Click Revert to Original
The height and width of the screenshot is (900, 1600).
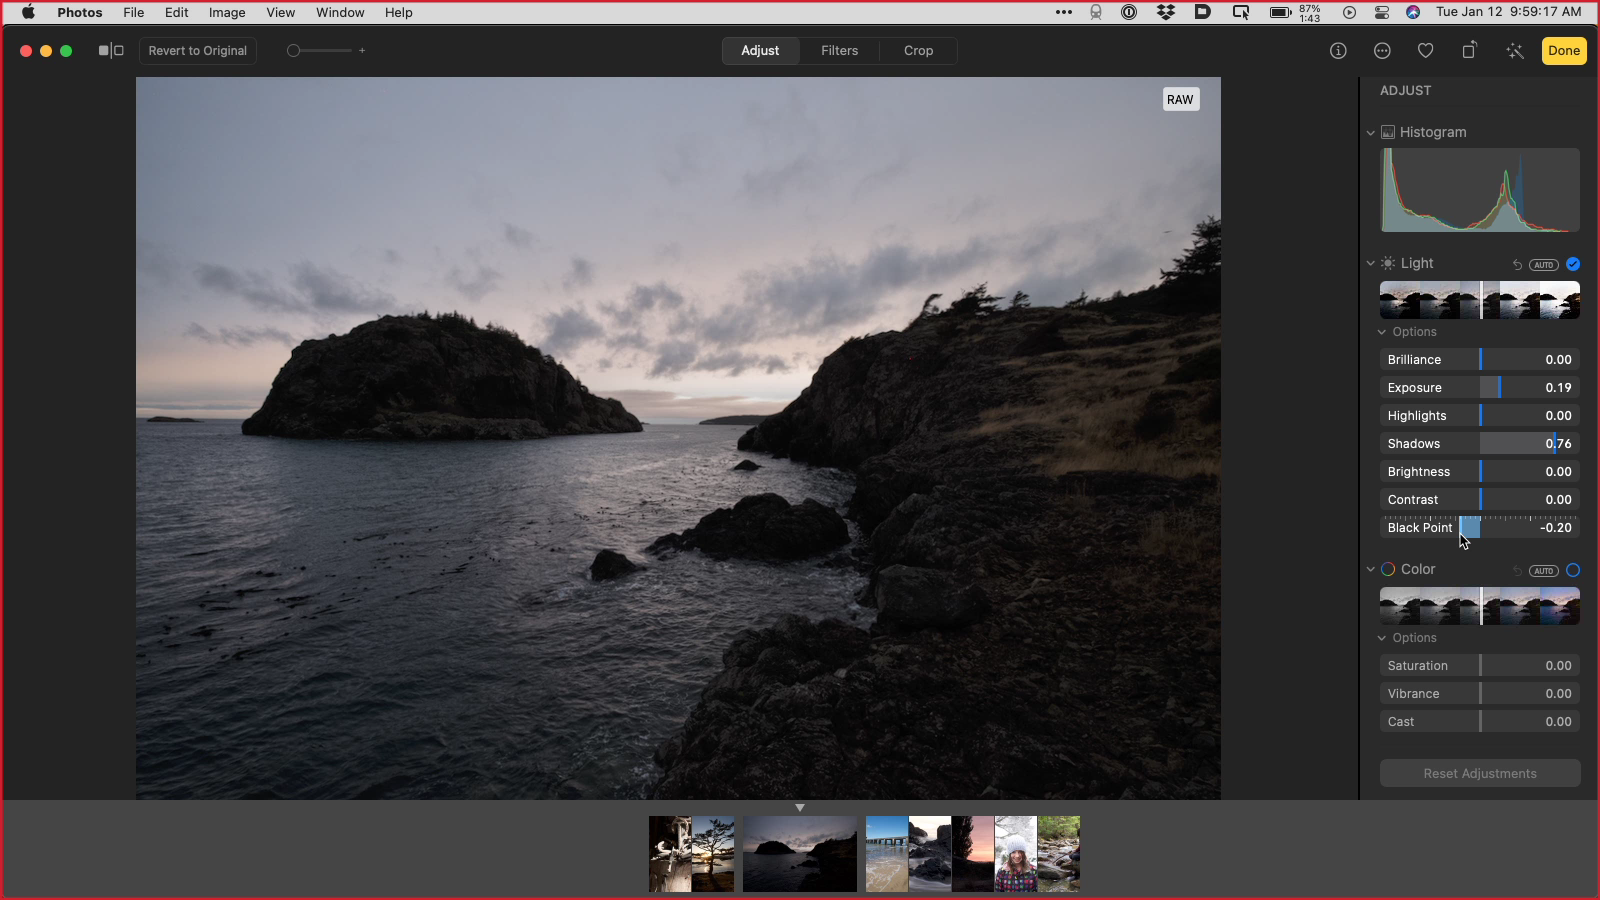[x=198, y=51]
